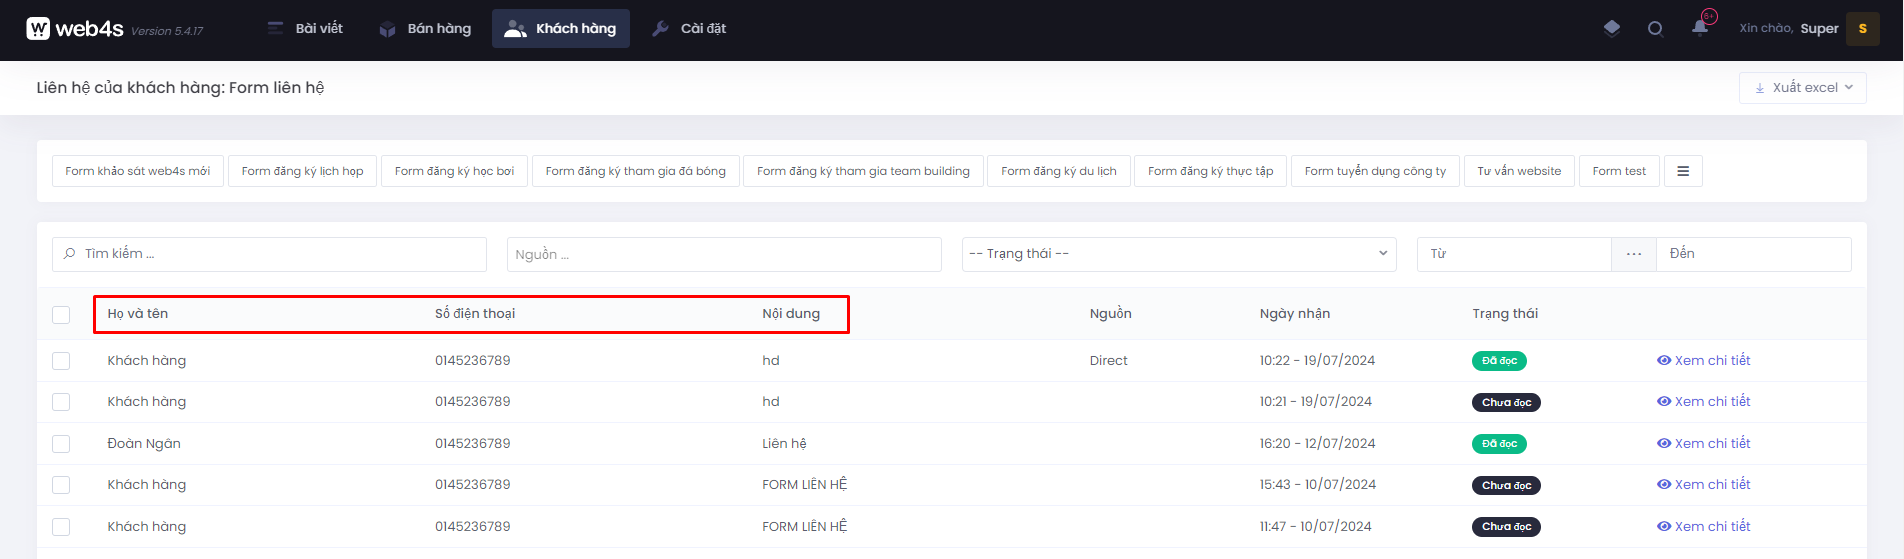
Task: Open the hamburger list of more forms
Action: point(1683,171)
